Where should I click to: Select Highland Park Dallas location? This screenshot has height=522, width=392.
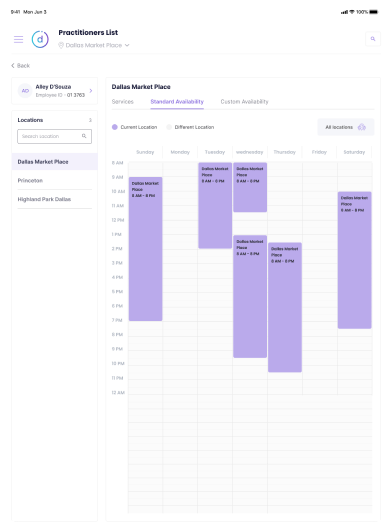click(55, 199)
